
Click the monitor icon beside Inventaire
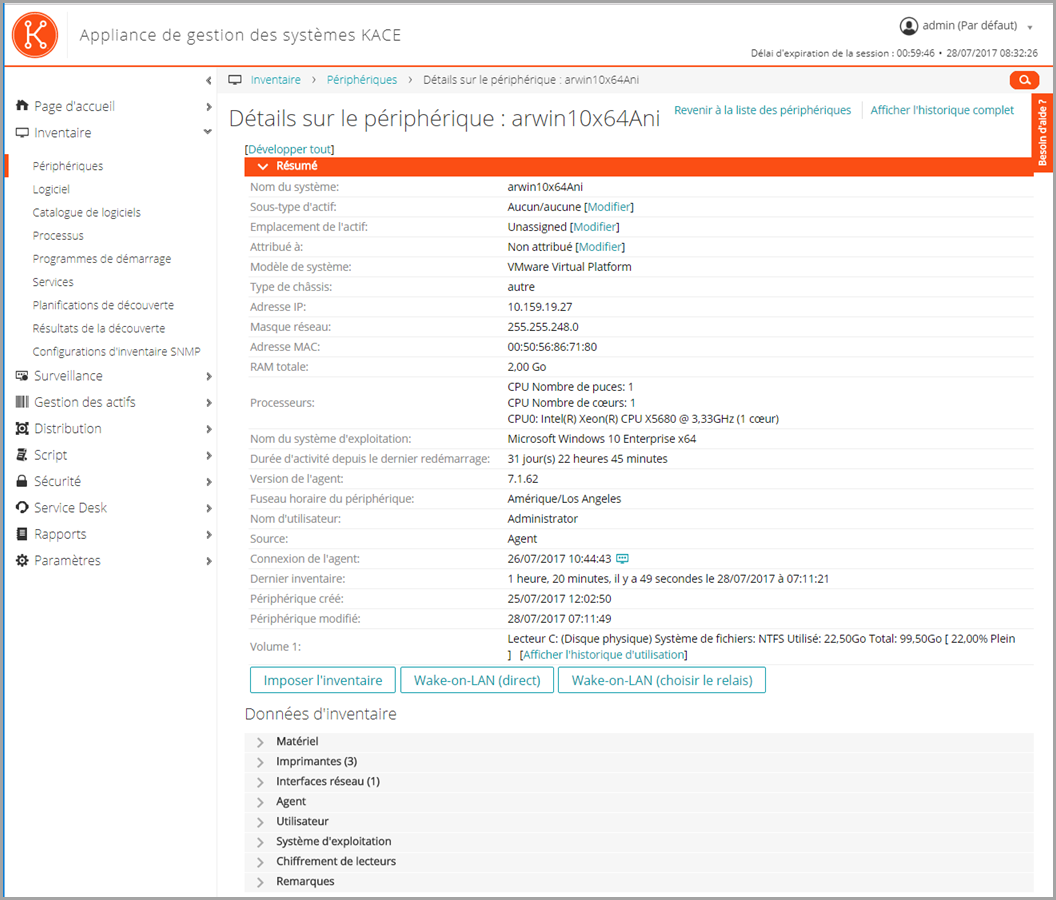[22, 132]
